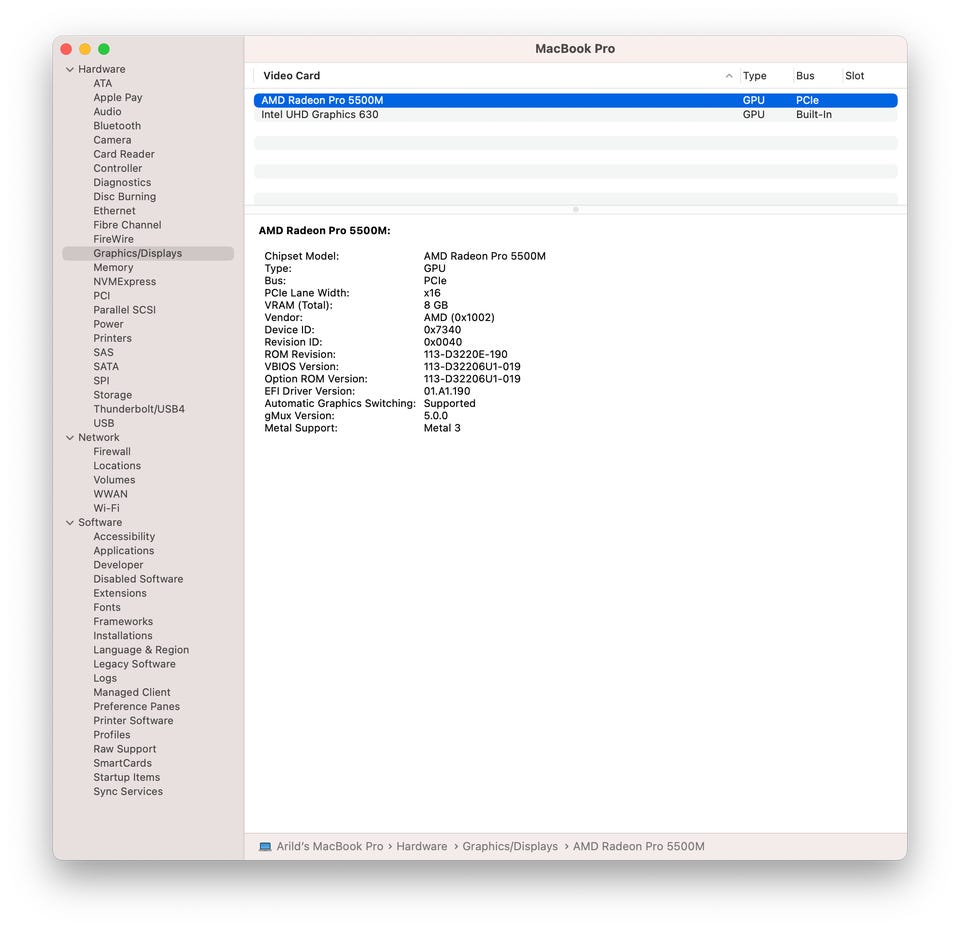Click Hardware in the path bar
The width and height of the screenshot is (960, 930).
click(x=421, y=846)
